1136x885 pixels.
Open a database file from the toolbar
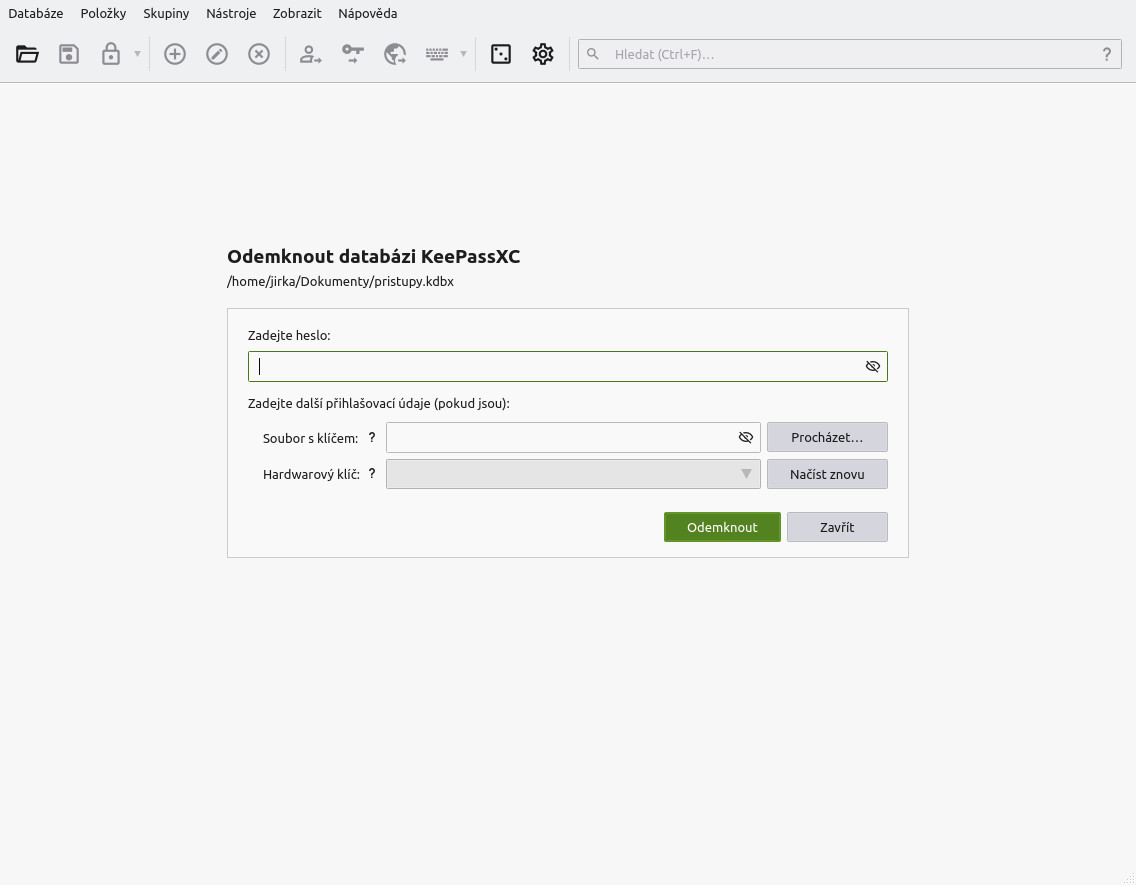tap(27, 54)
